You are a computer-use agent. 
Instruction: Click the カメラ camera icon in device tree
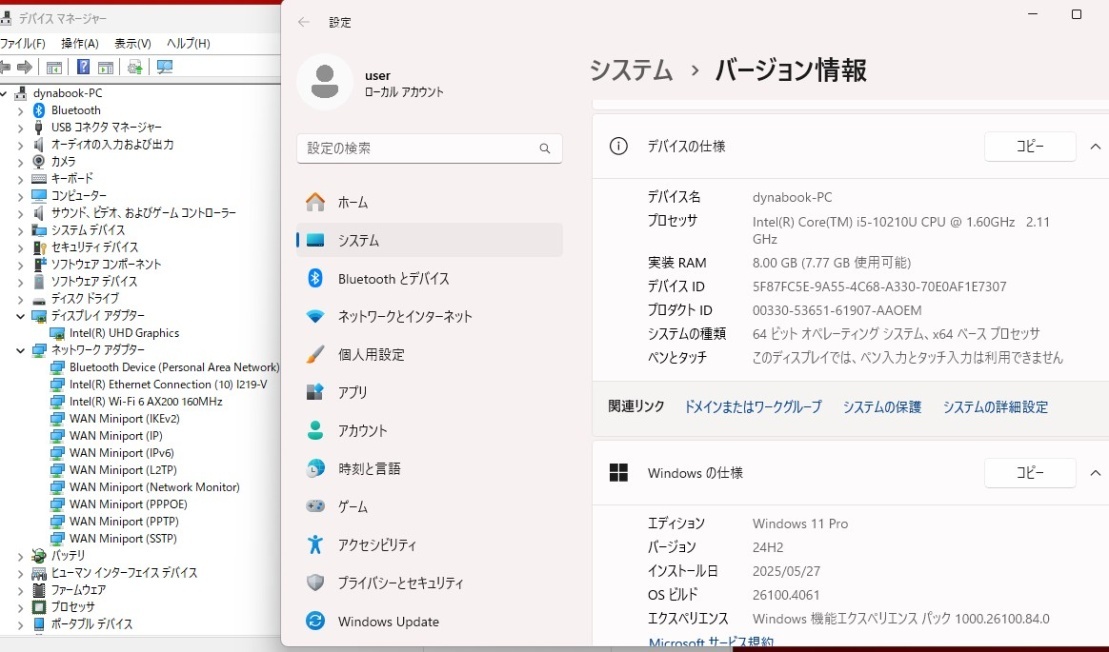point(39,161)
